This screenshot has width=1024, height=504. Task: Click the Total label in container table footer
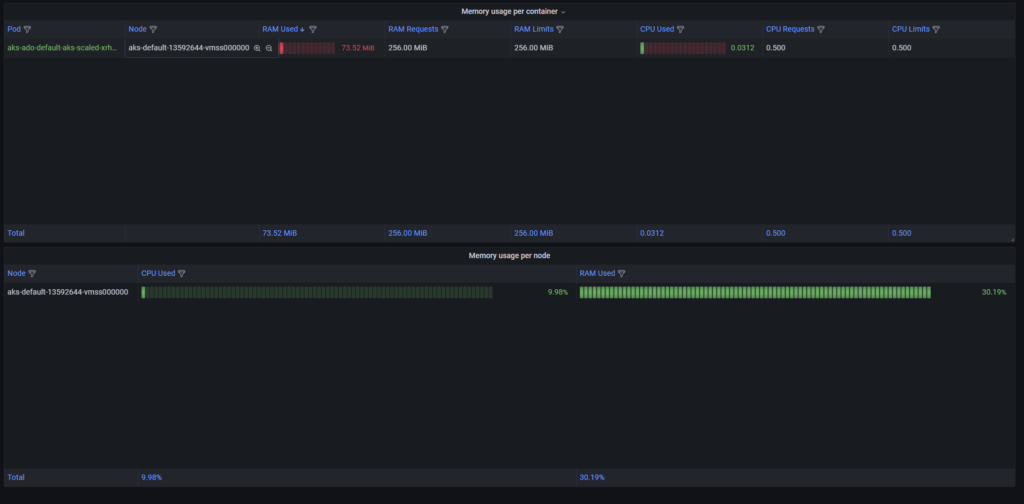point(16,233)
